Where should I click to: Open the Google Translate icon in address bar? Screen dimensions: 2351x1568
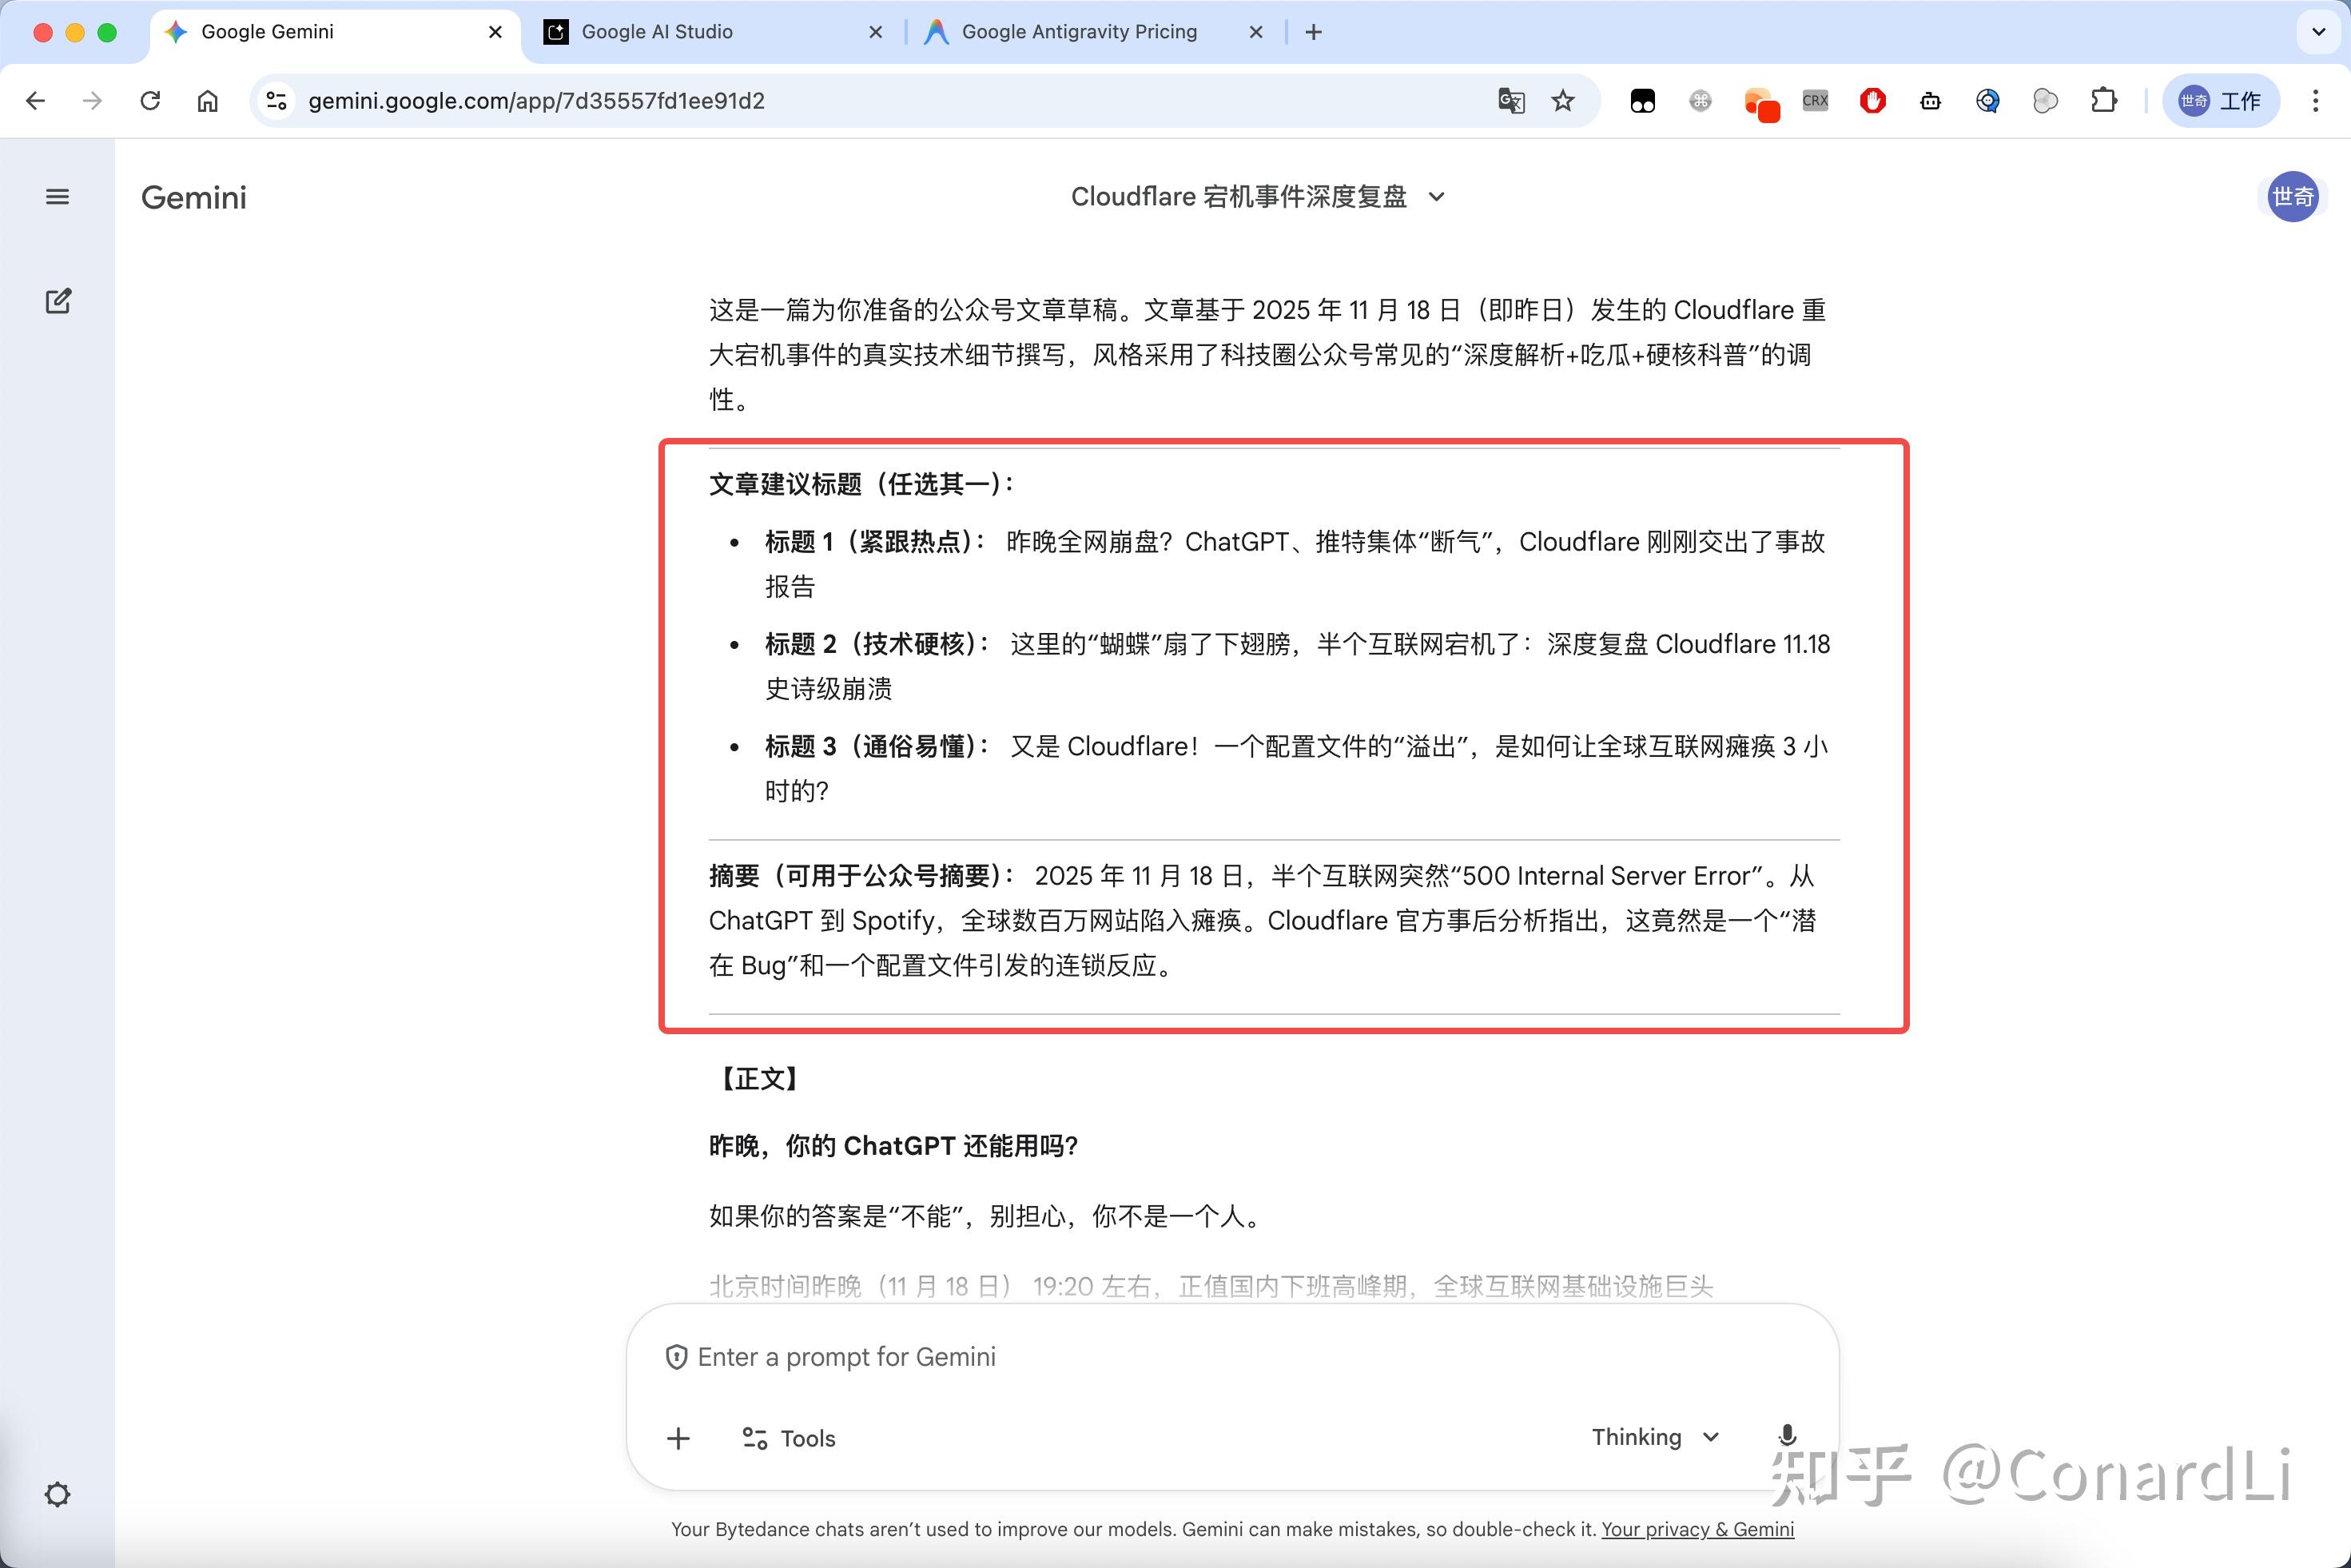(1511, 100)
